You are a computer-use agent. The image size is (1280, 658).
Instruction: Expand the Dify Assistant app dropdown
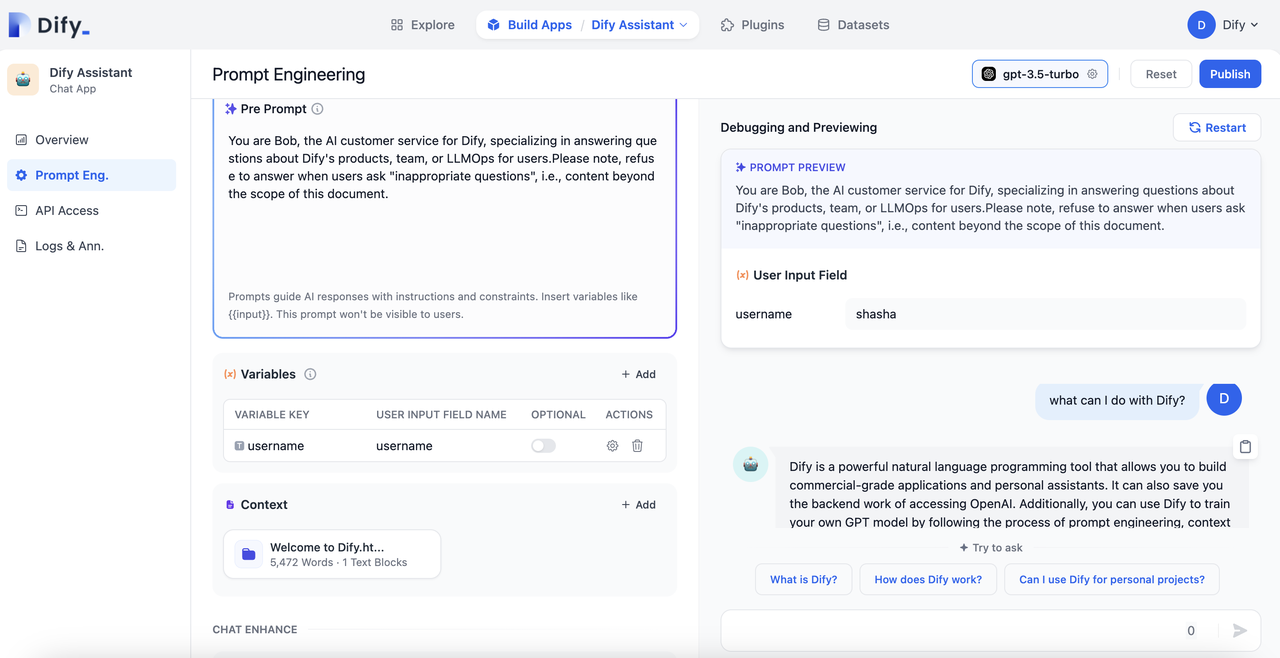pyautogui.click(x=640, y=25)
